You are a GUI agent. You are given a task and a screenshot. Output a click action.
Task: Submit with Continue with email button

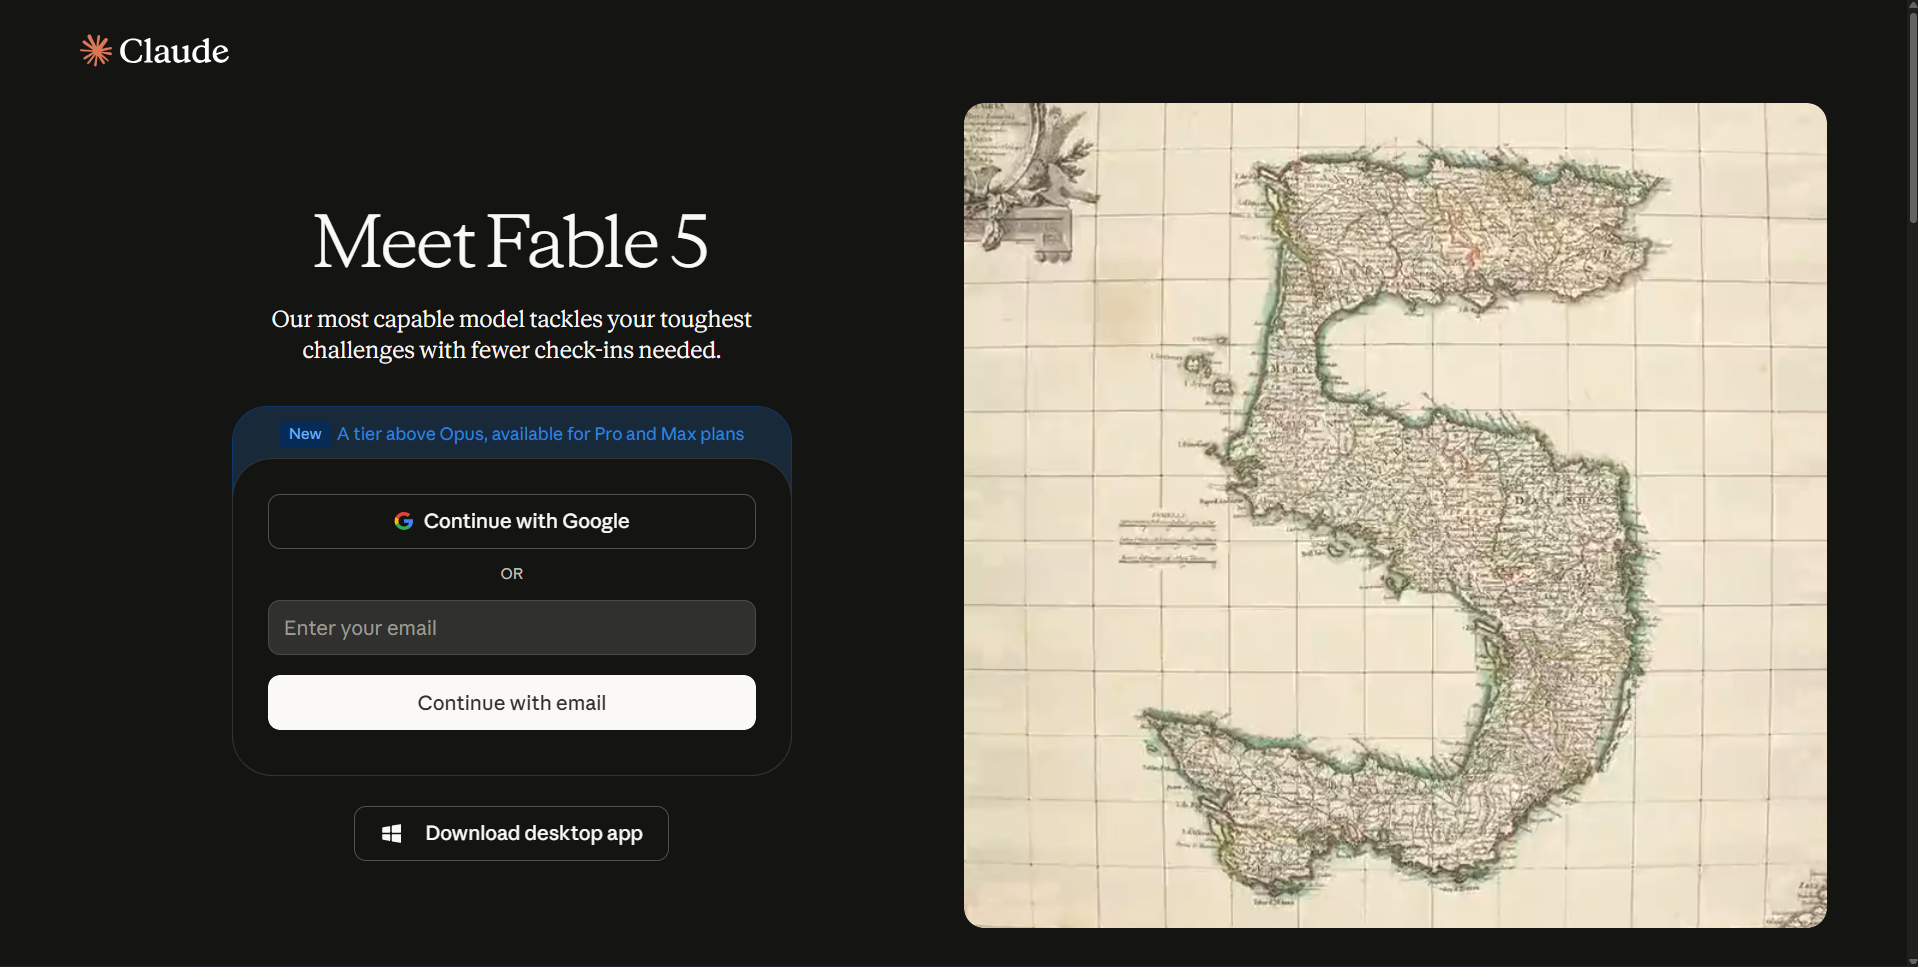512,703
